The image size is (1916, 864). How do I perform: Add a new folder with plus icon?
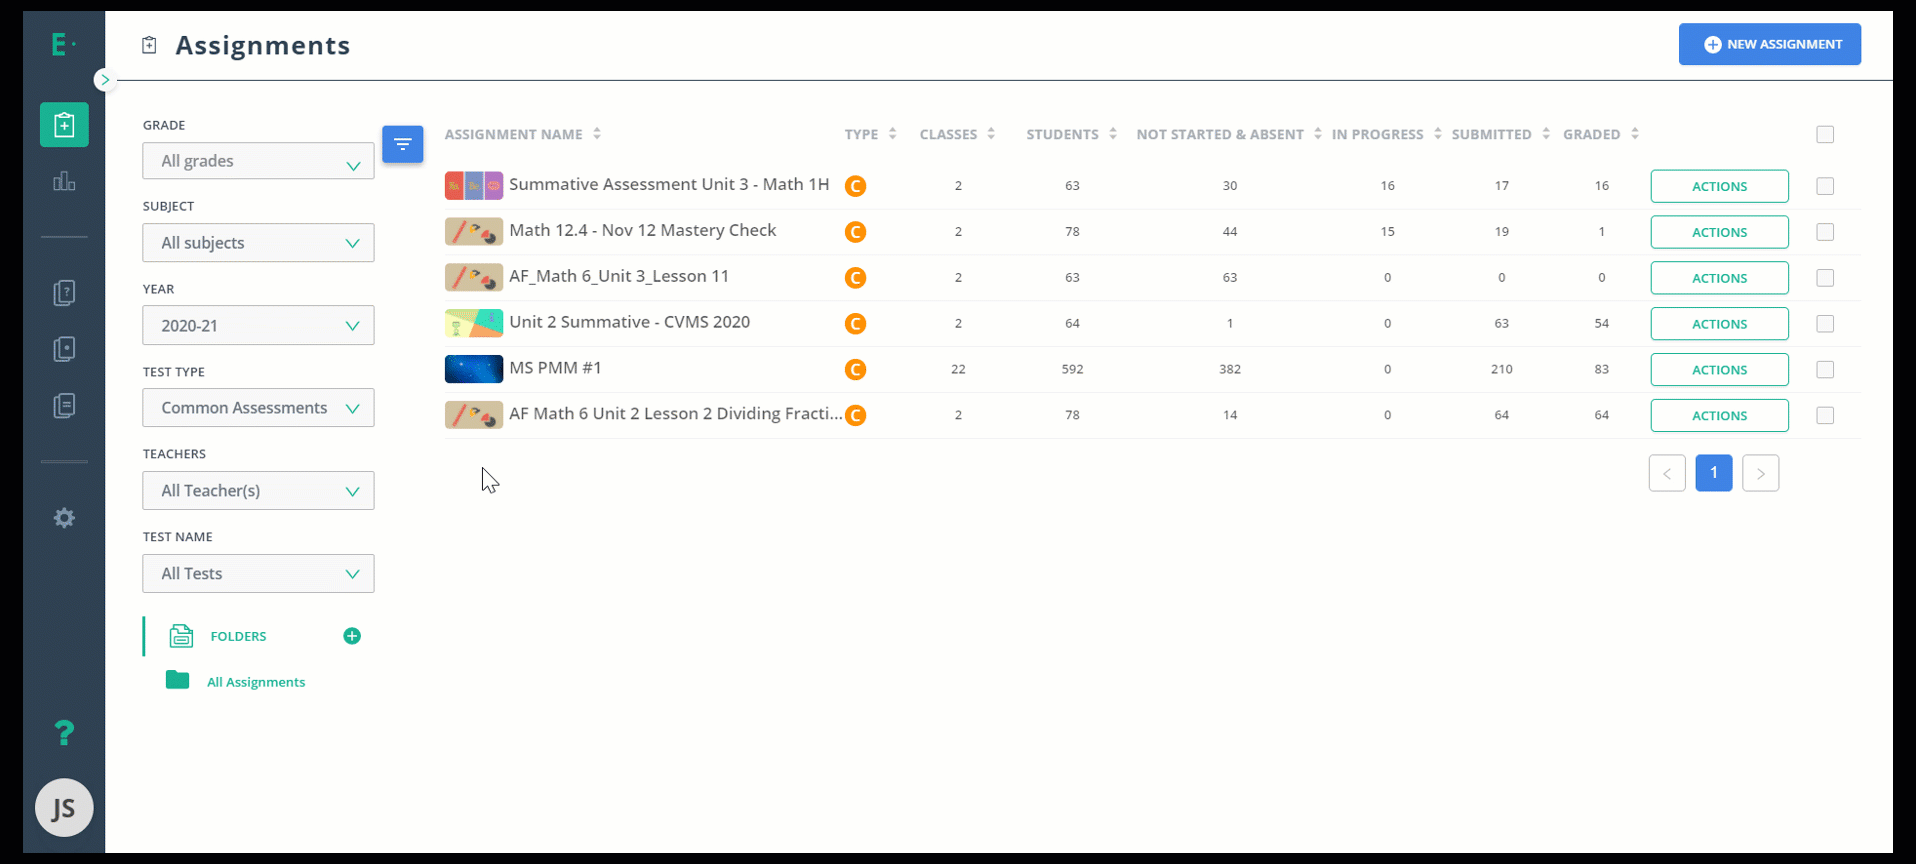pos(352,636)
